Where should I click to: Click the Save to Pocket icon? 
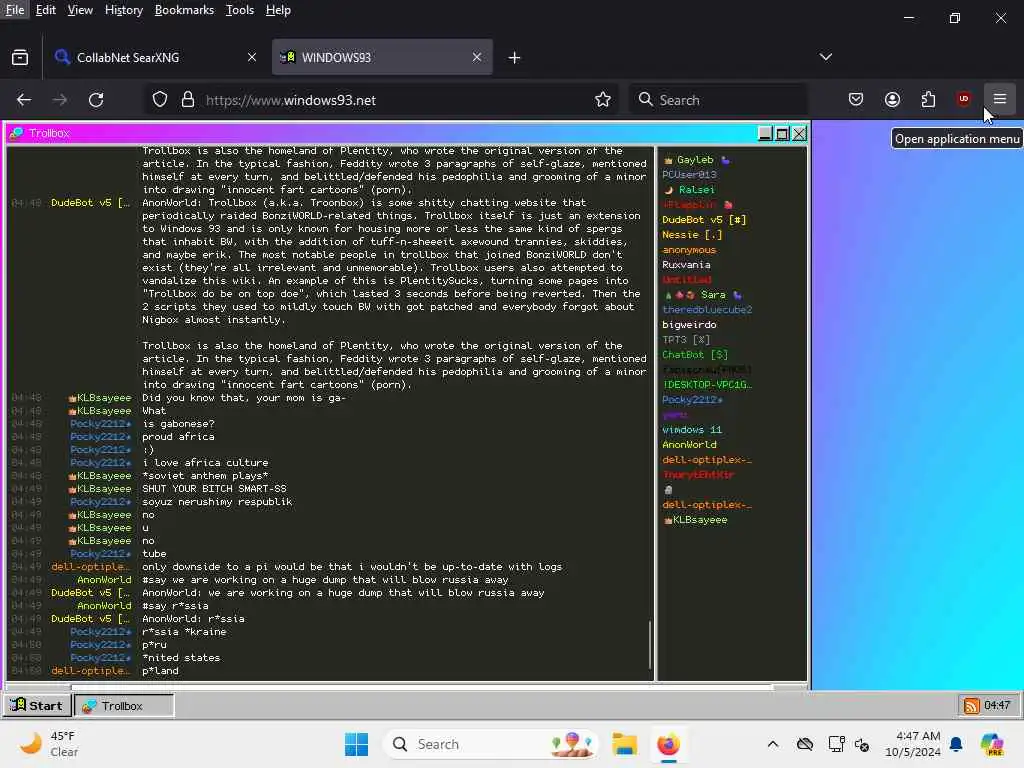(x=856, y=99)
